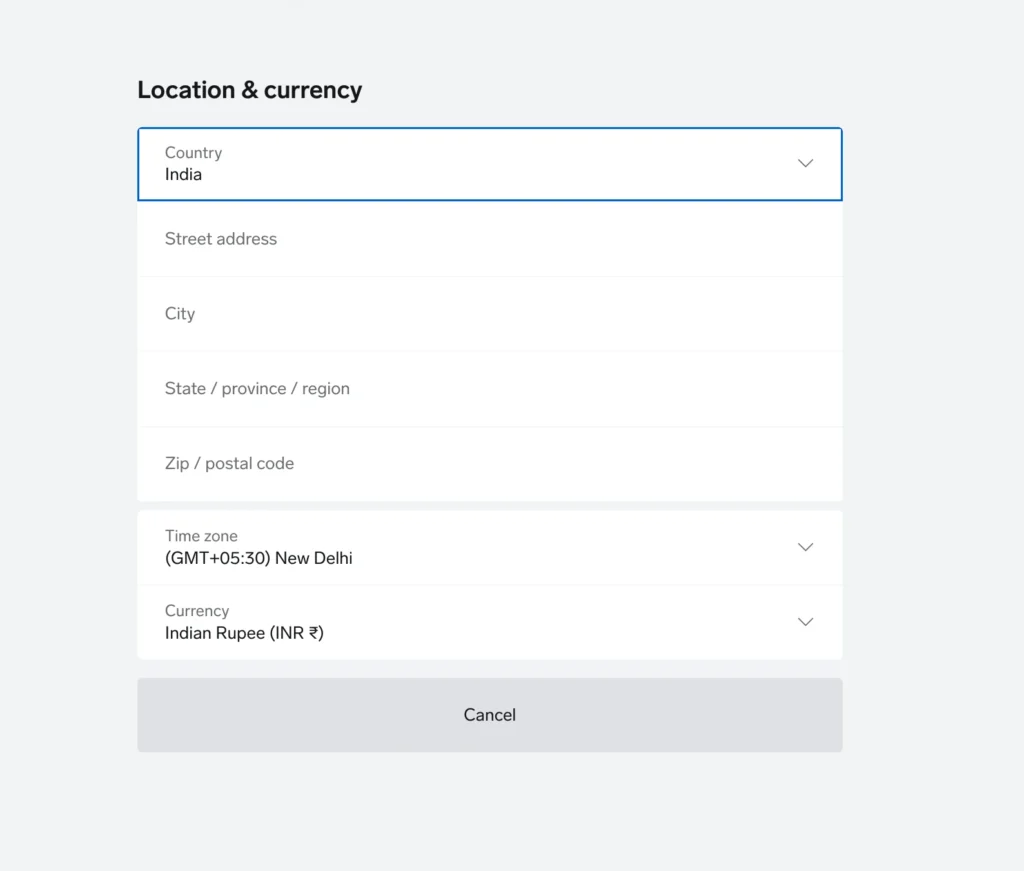The height and width of the screenshot is (871, 1024).
Task: Click the "(GMT+05:30) New Delhi" value
Action: pyautogui.click(x=258, y=559)
